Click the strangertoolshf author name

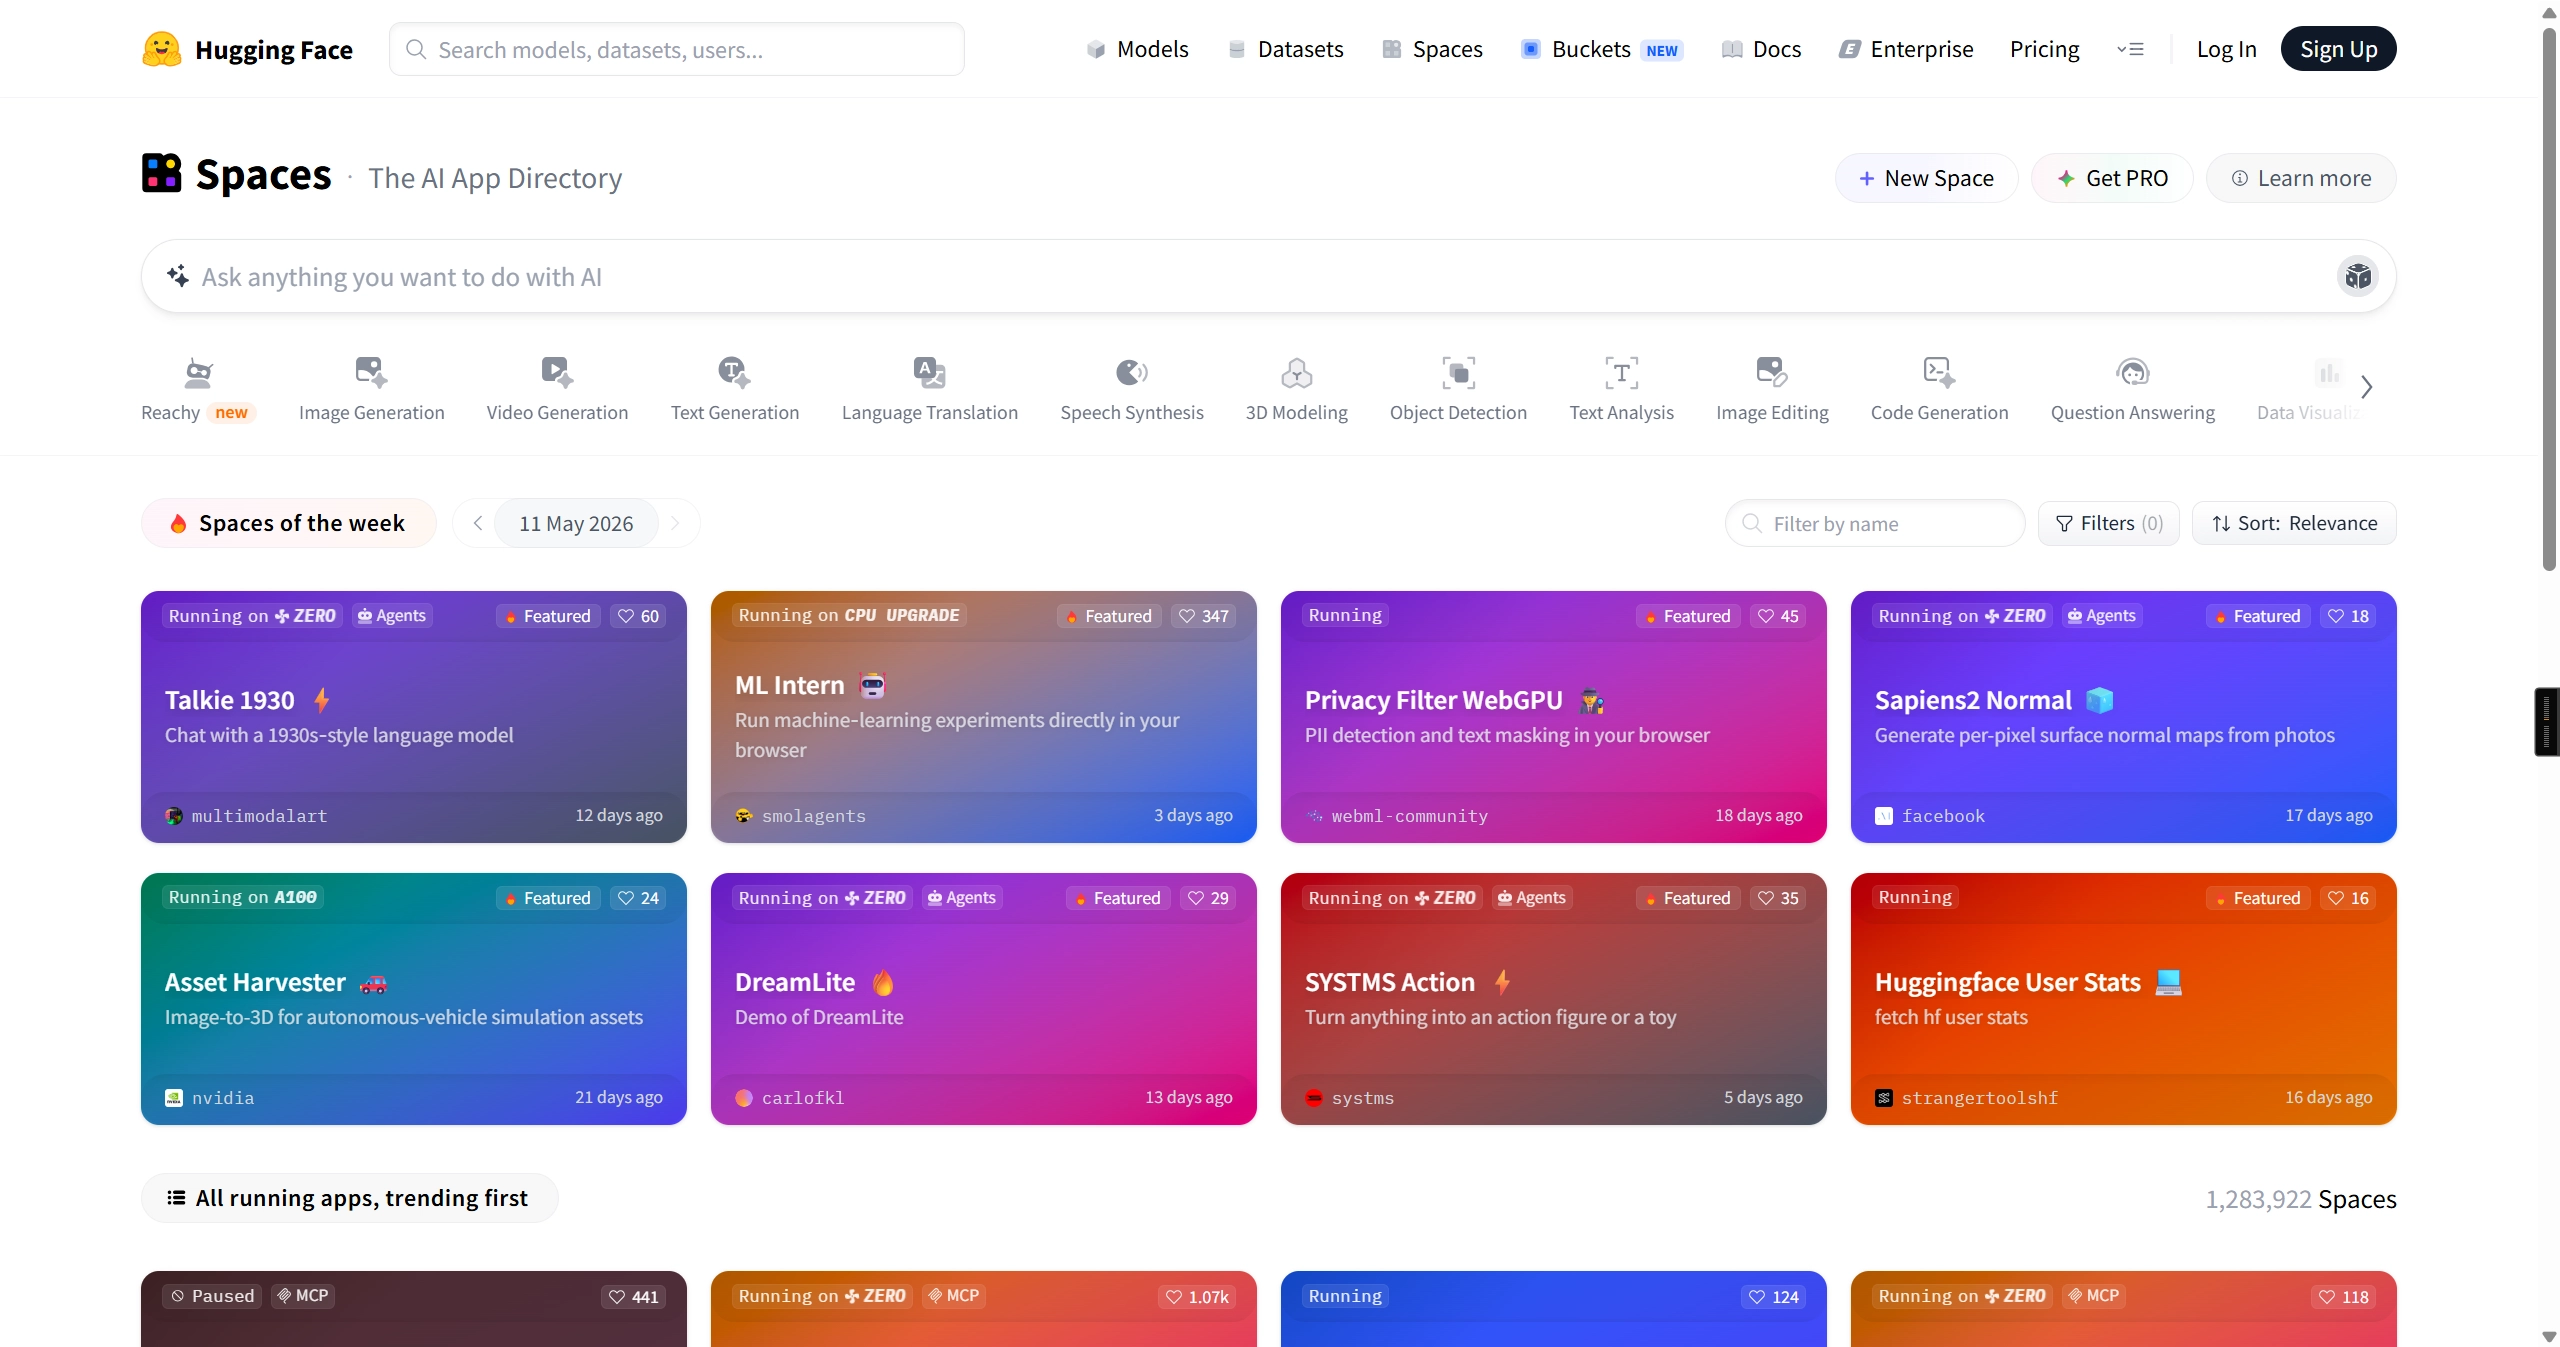[1980, 1098]
